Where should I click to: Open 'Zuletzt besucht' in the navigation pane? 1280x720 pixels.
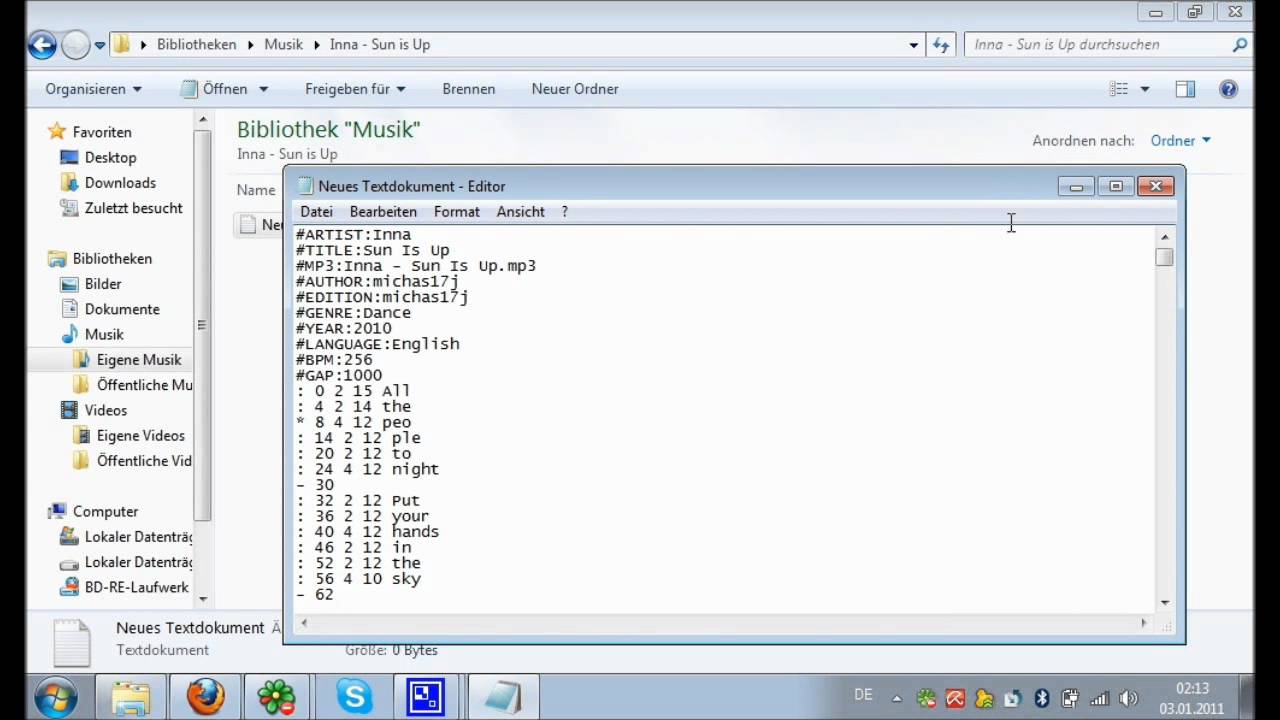(x=133, y=208)
